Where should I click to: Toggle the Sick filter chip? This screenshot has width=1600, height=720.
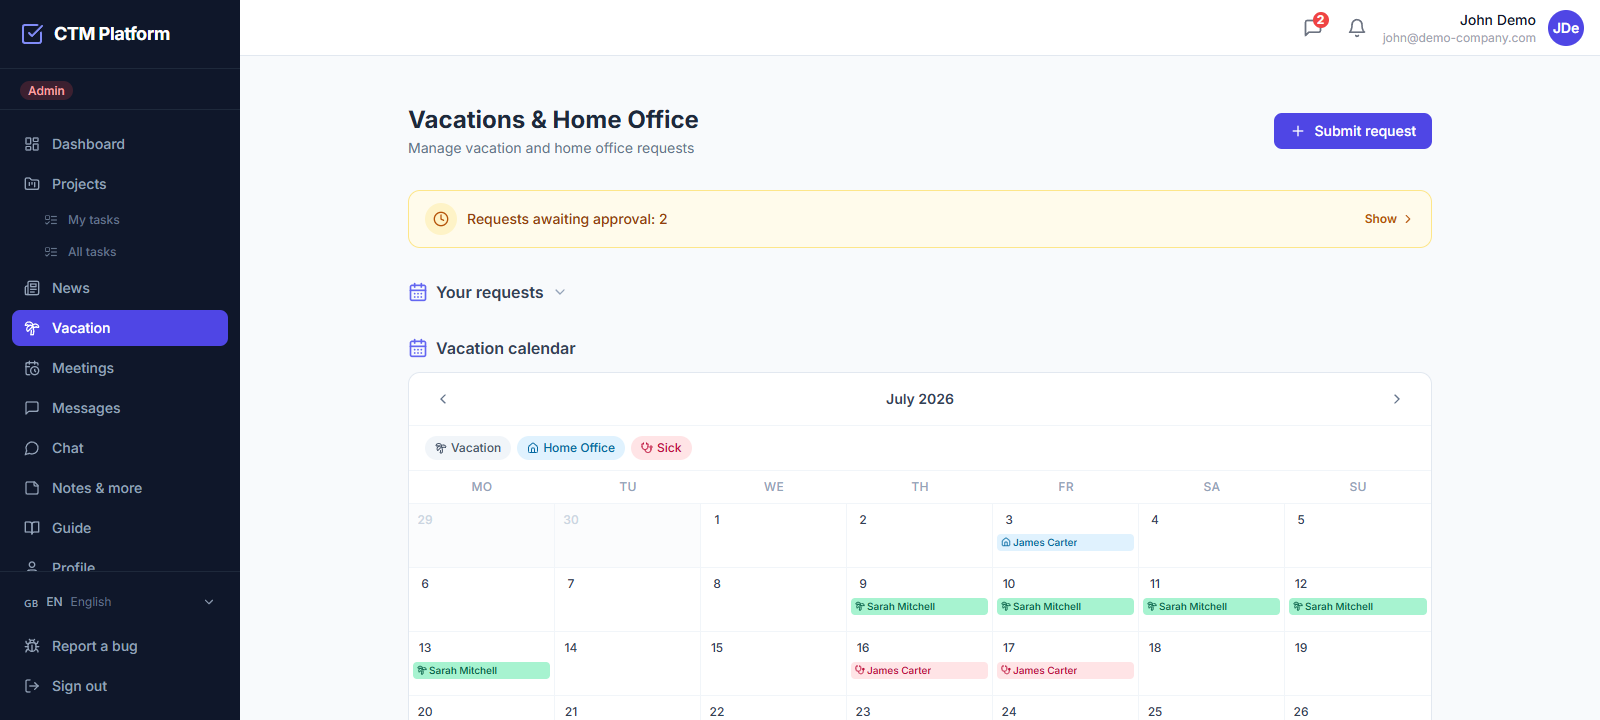(x=661, y=448)
